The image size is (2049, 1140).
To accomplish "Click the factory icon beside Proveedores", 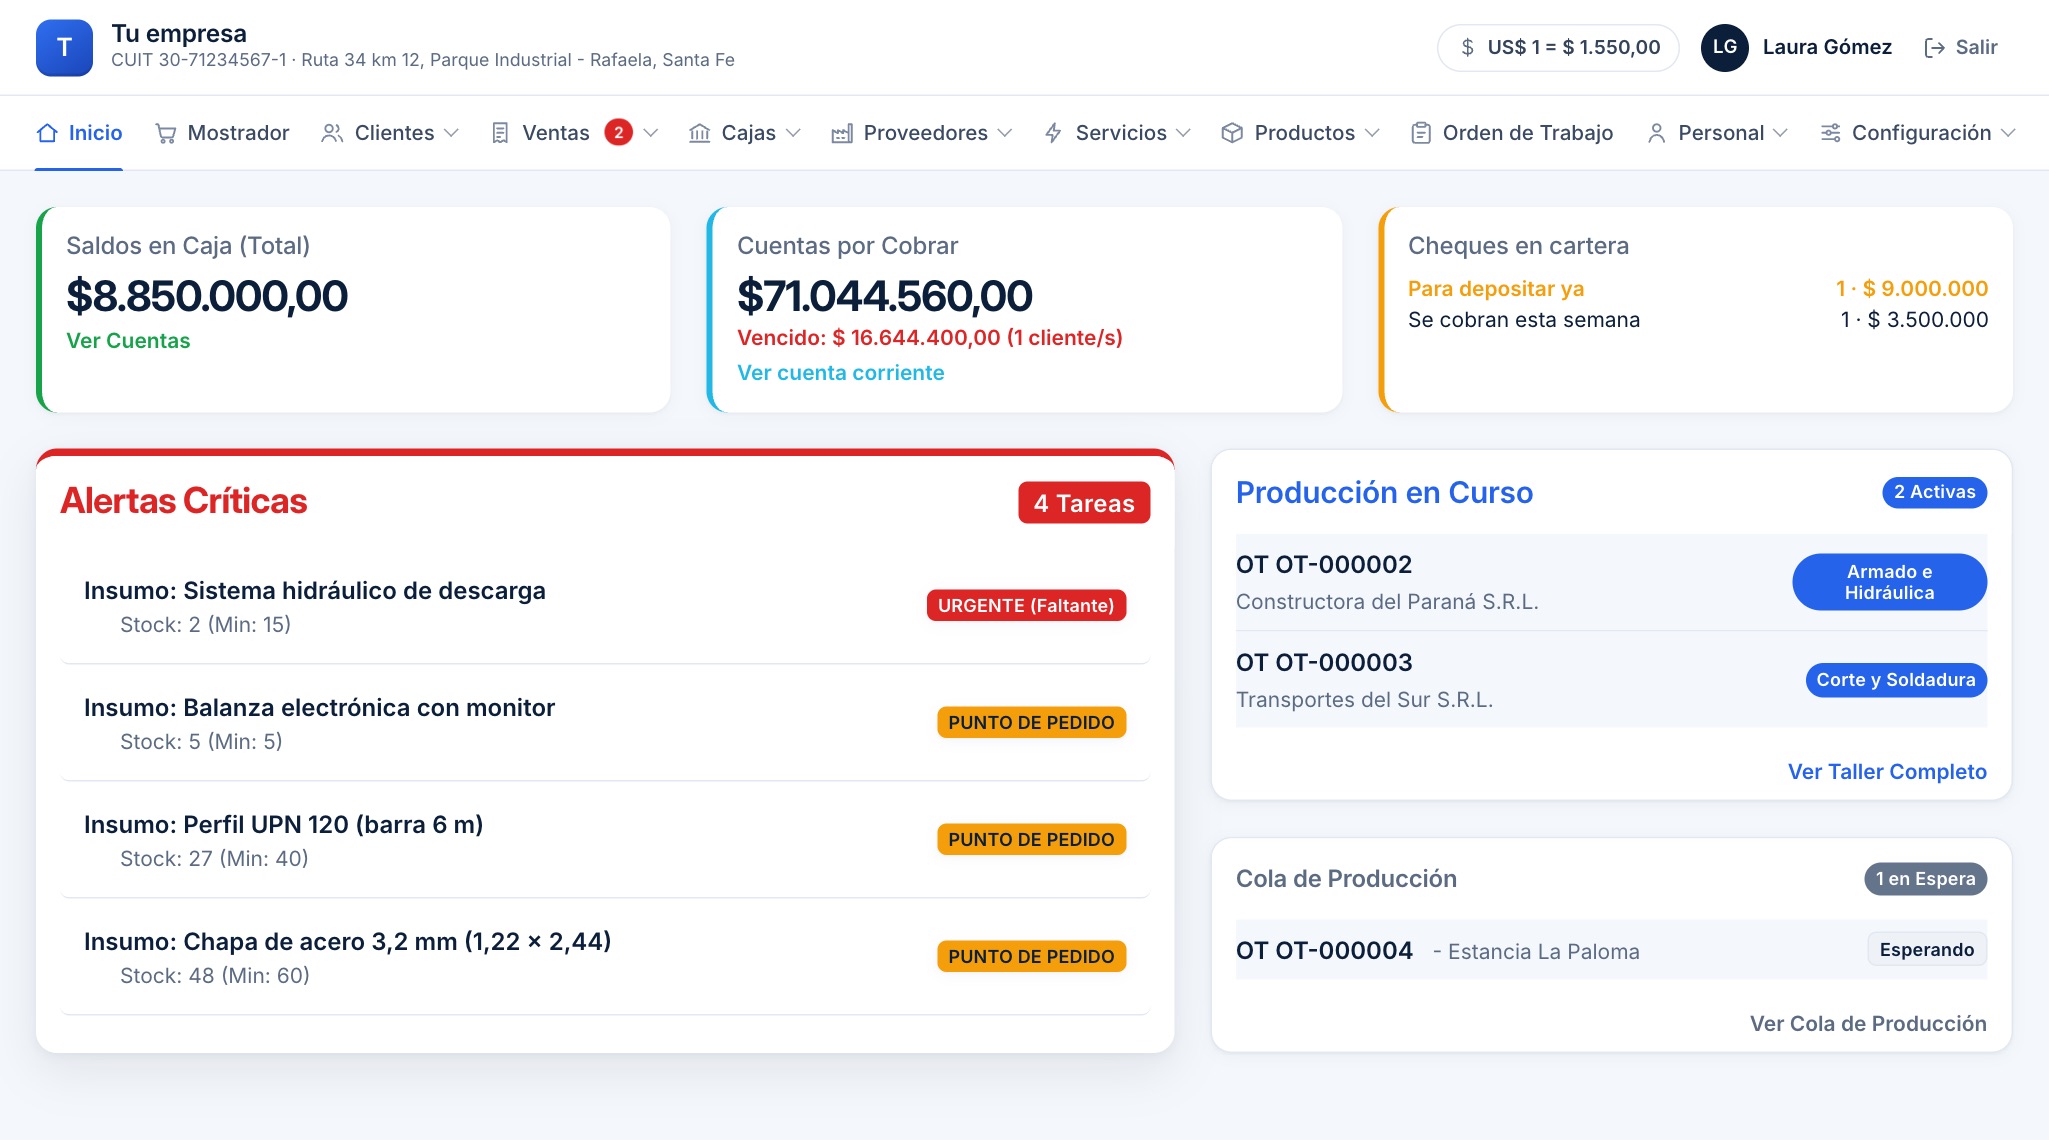I will (842, 133).
